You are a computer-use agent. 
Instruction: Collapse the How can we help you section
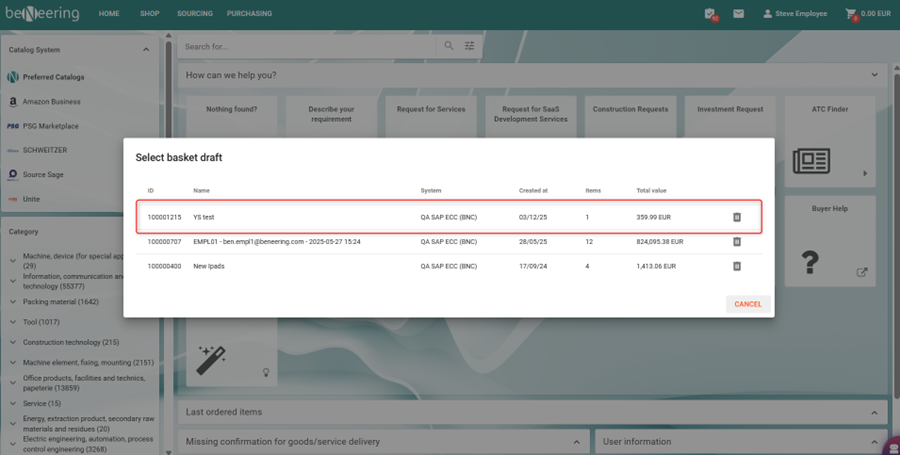click(875, 75)
